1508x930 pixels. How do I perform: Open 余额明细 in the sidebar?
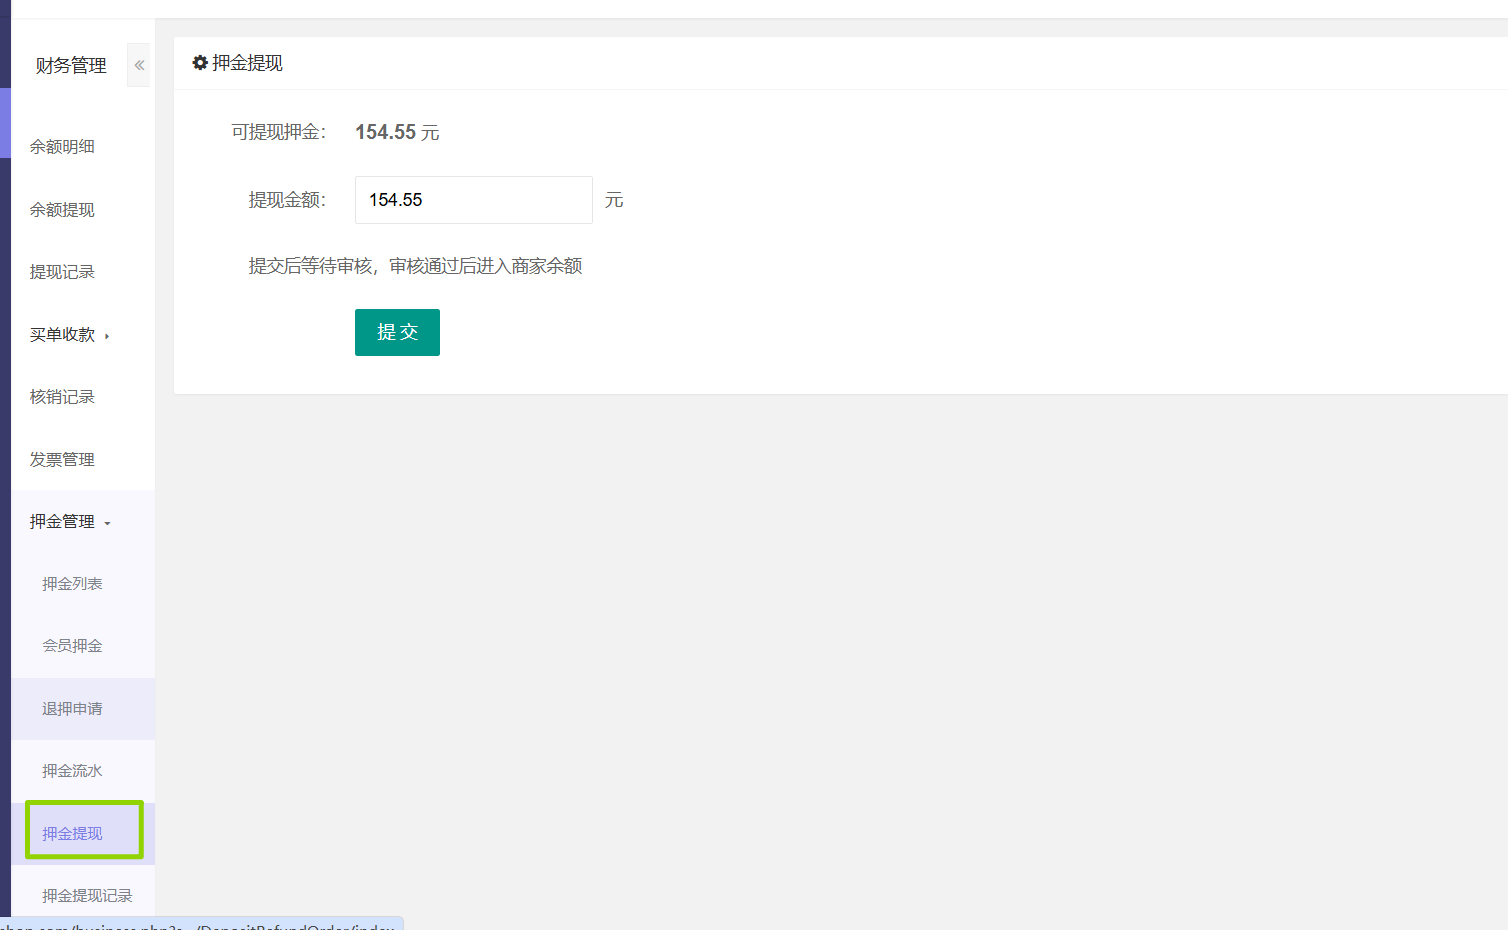[62, 147]
